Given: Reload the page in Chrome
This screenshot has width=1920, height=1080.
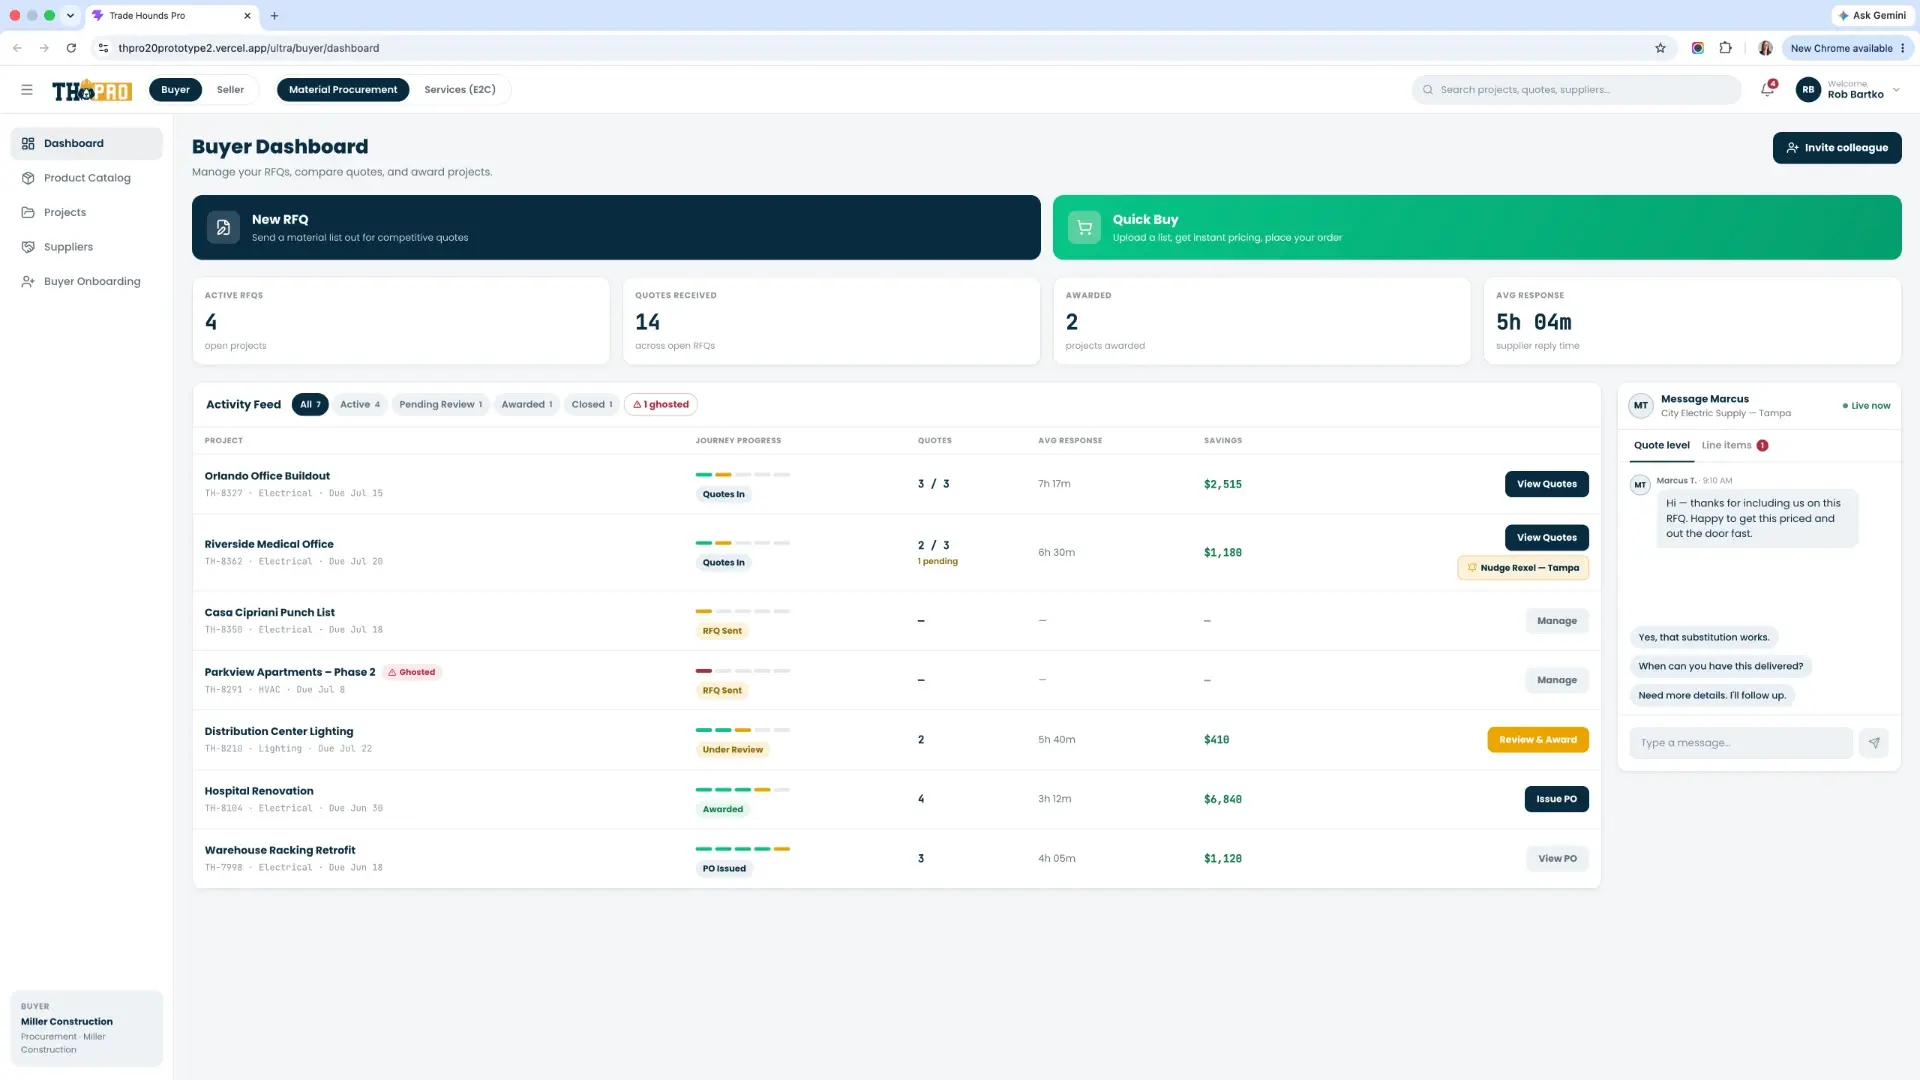Looking at the screenshot, I should (x=71, y=48).
